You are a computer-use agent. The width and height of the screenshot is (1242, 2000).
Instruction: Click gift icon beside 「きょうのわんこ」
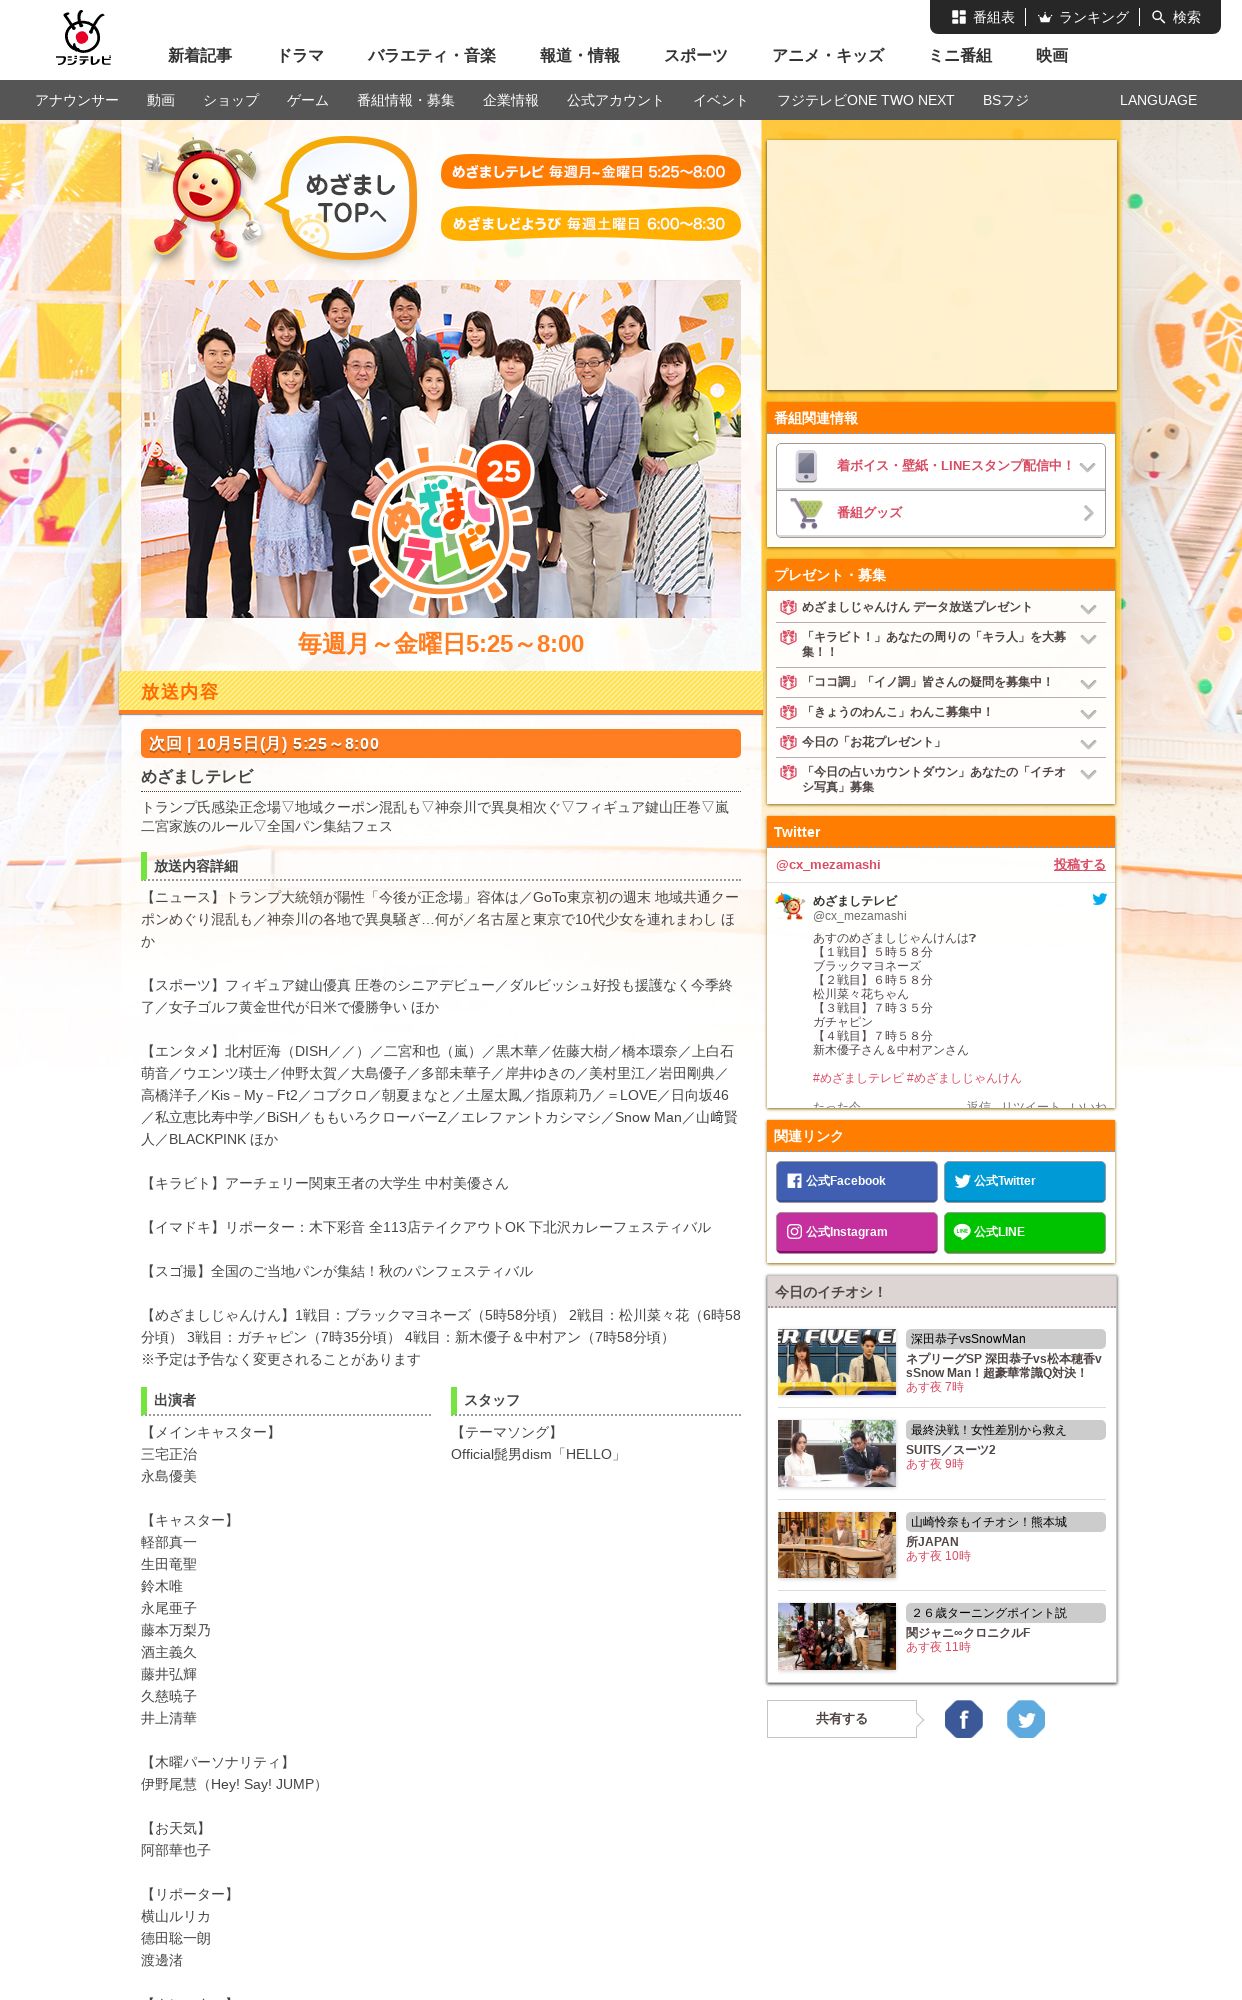pos(788,712)
